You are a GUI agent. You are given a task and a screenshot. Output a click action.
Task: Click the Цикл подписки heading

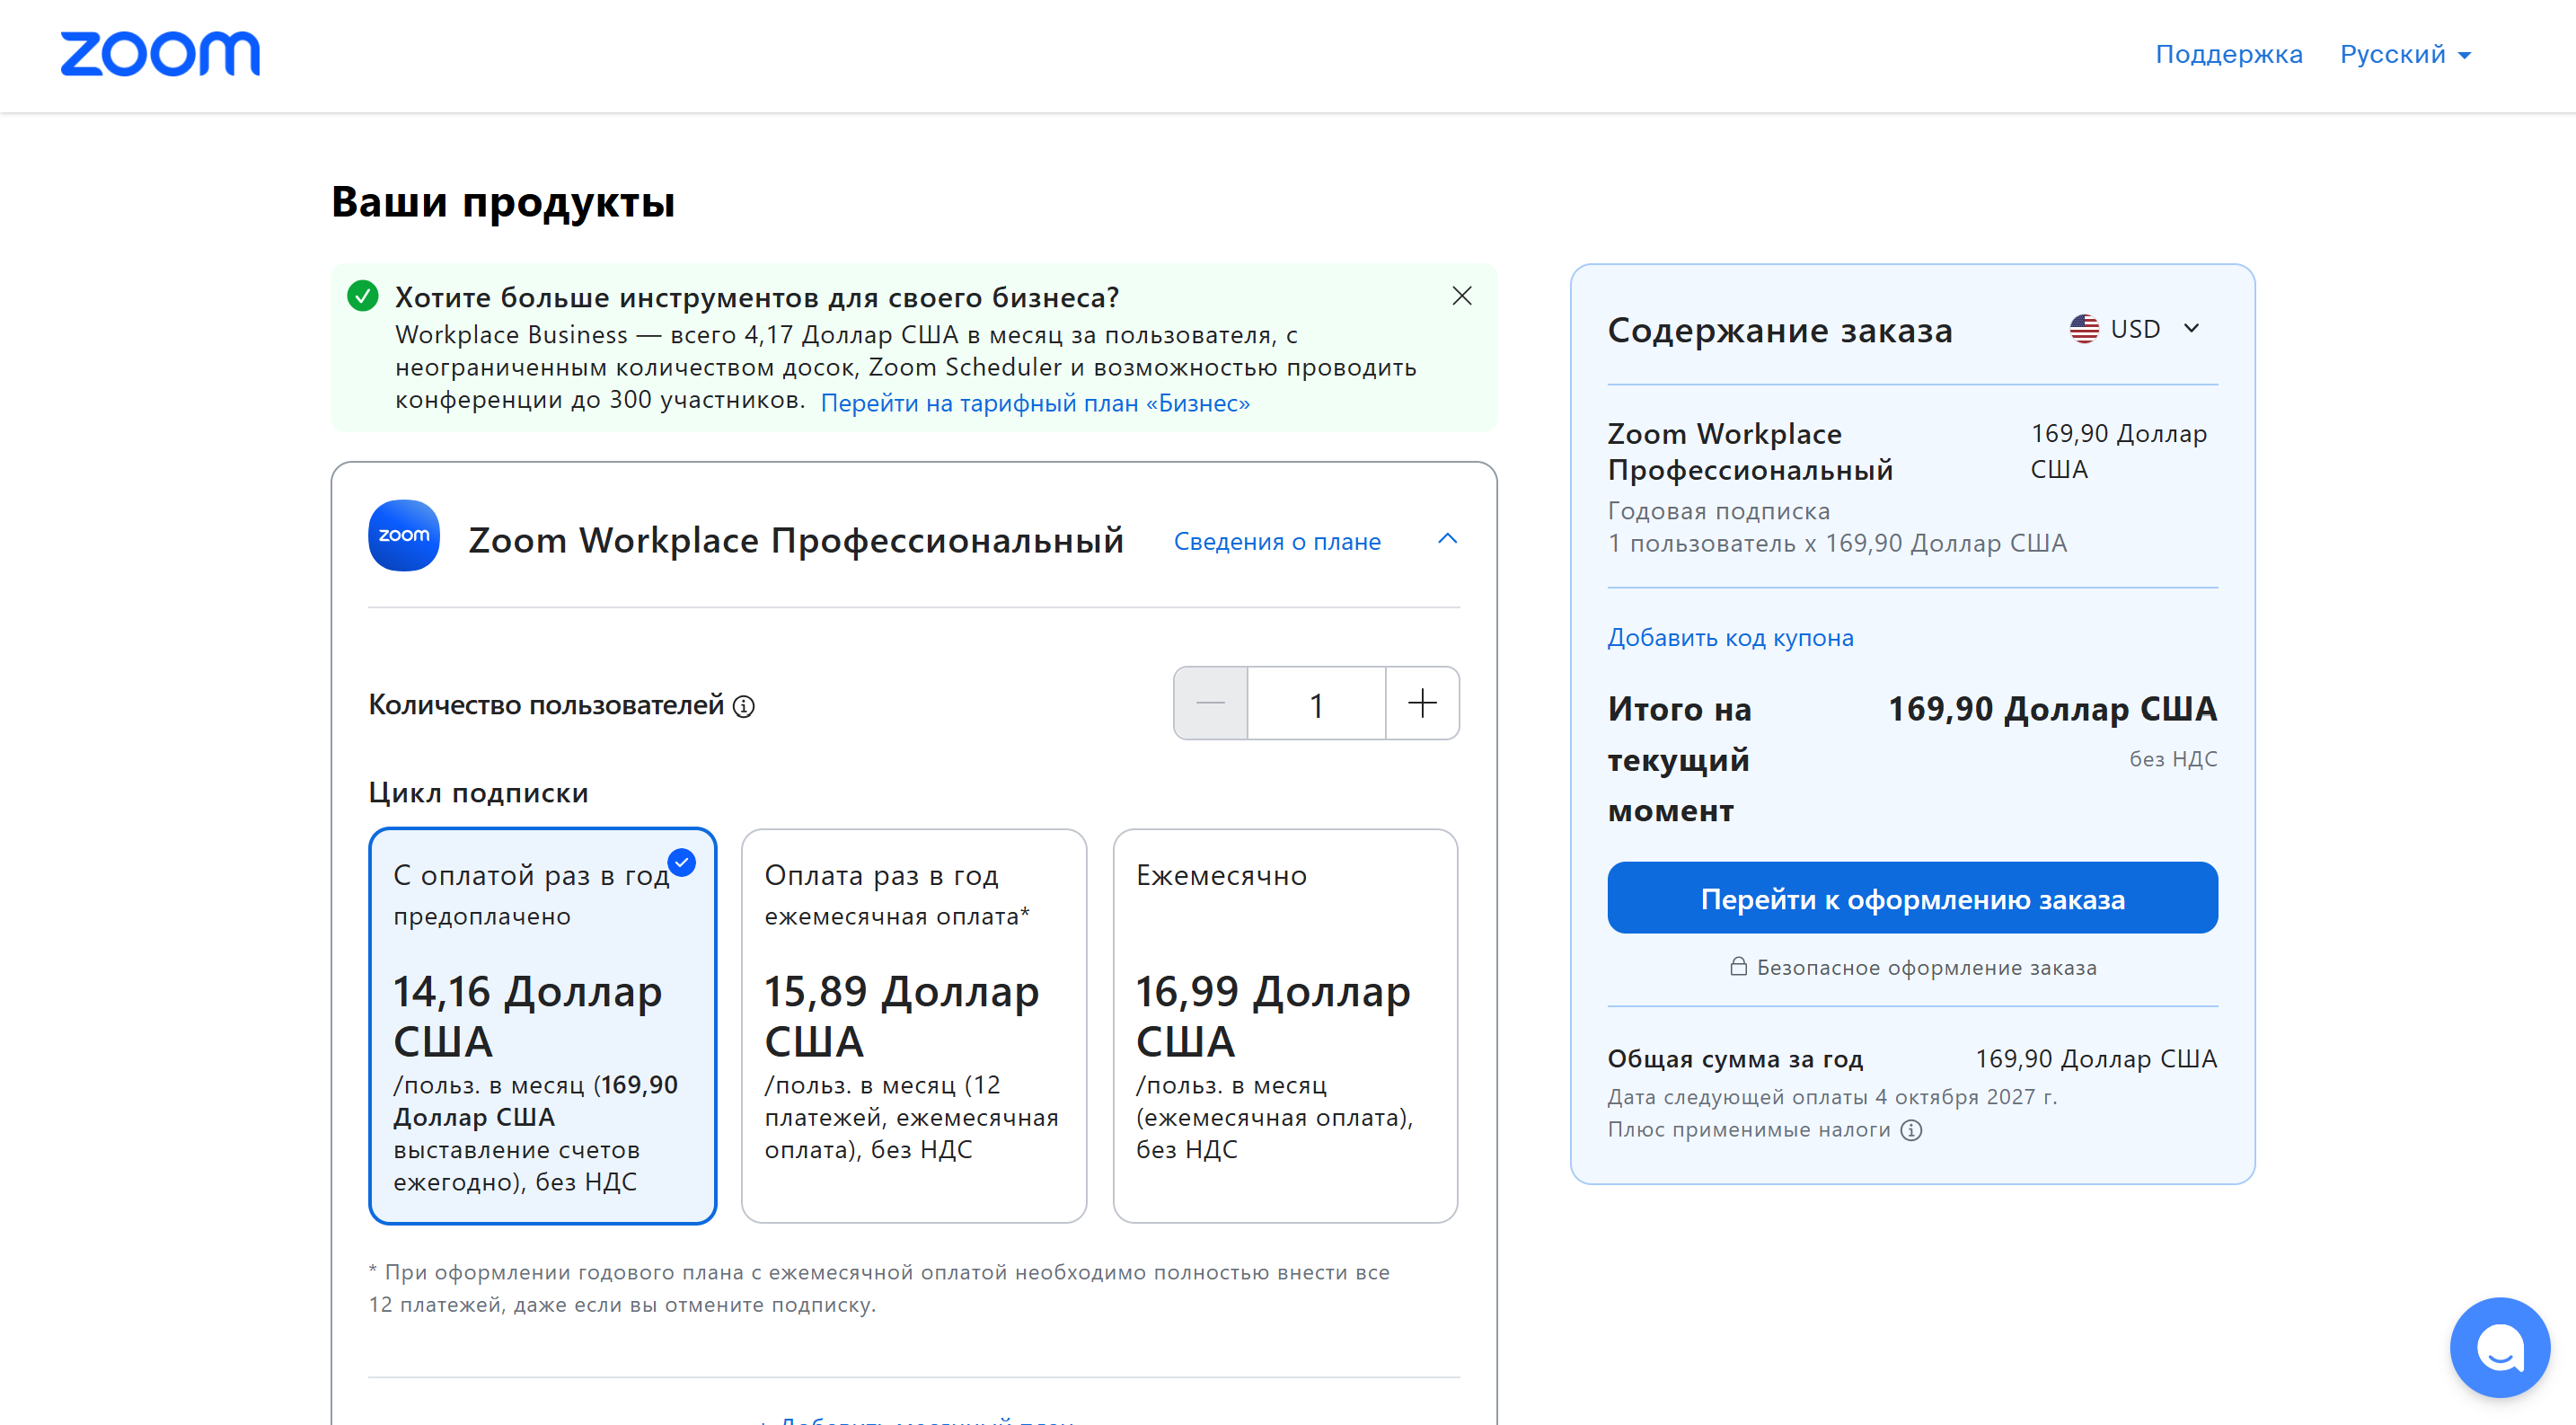(478, 793)
